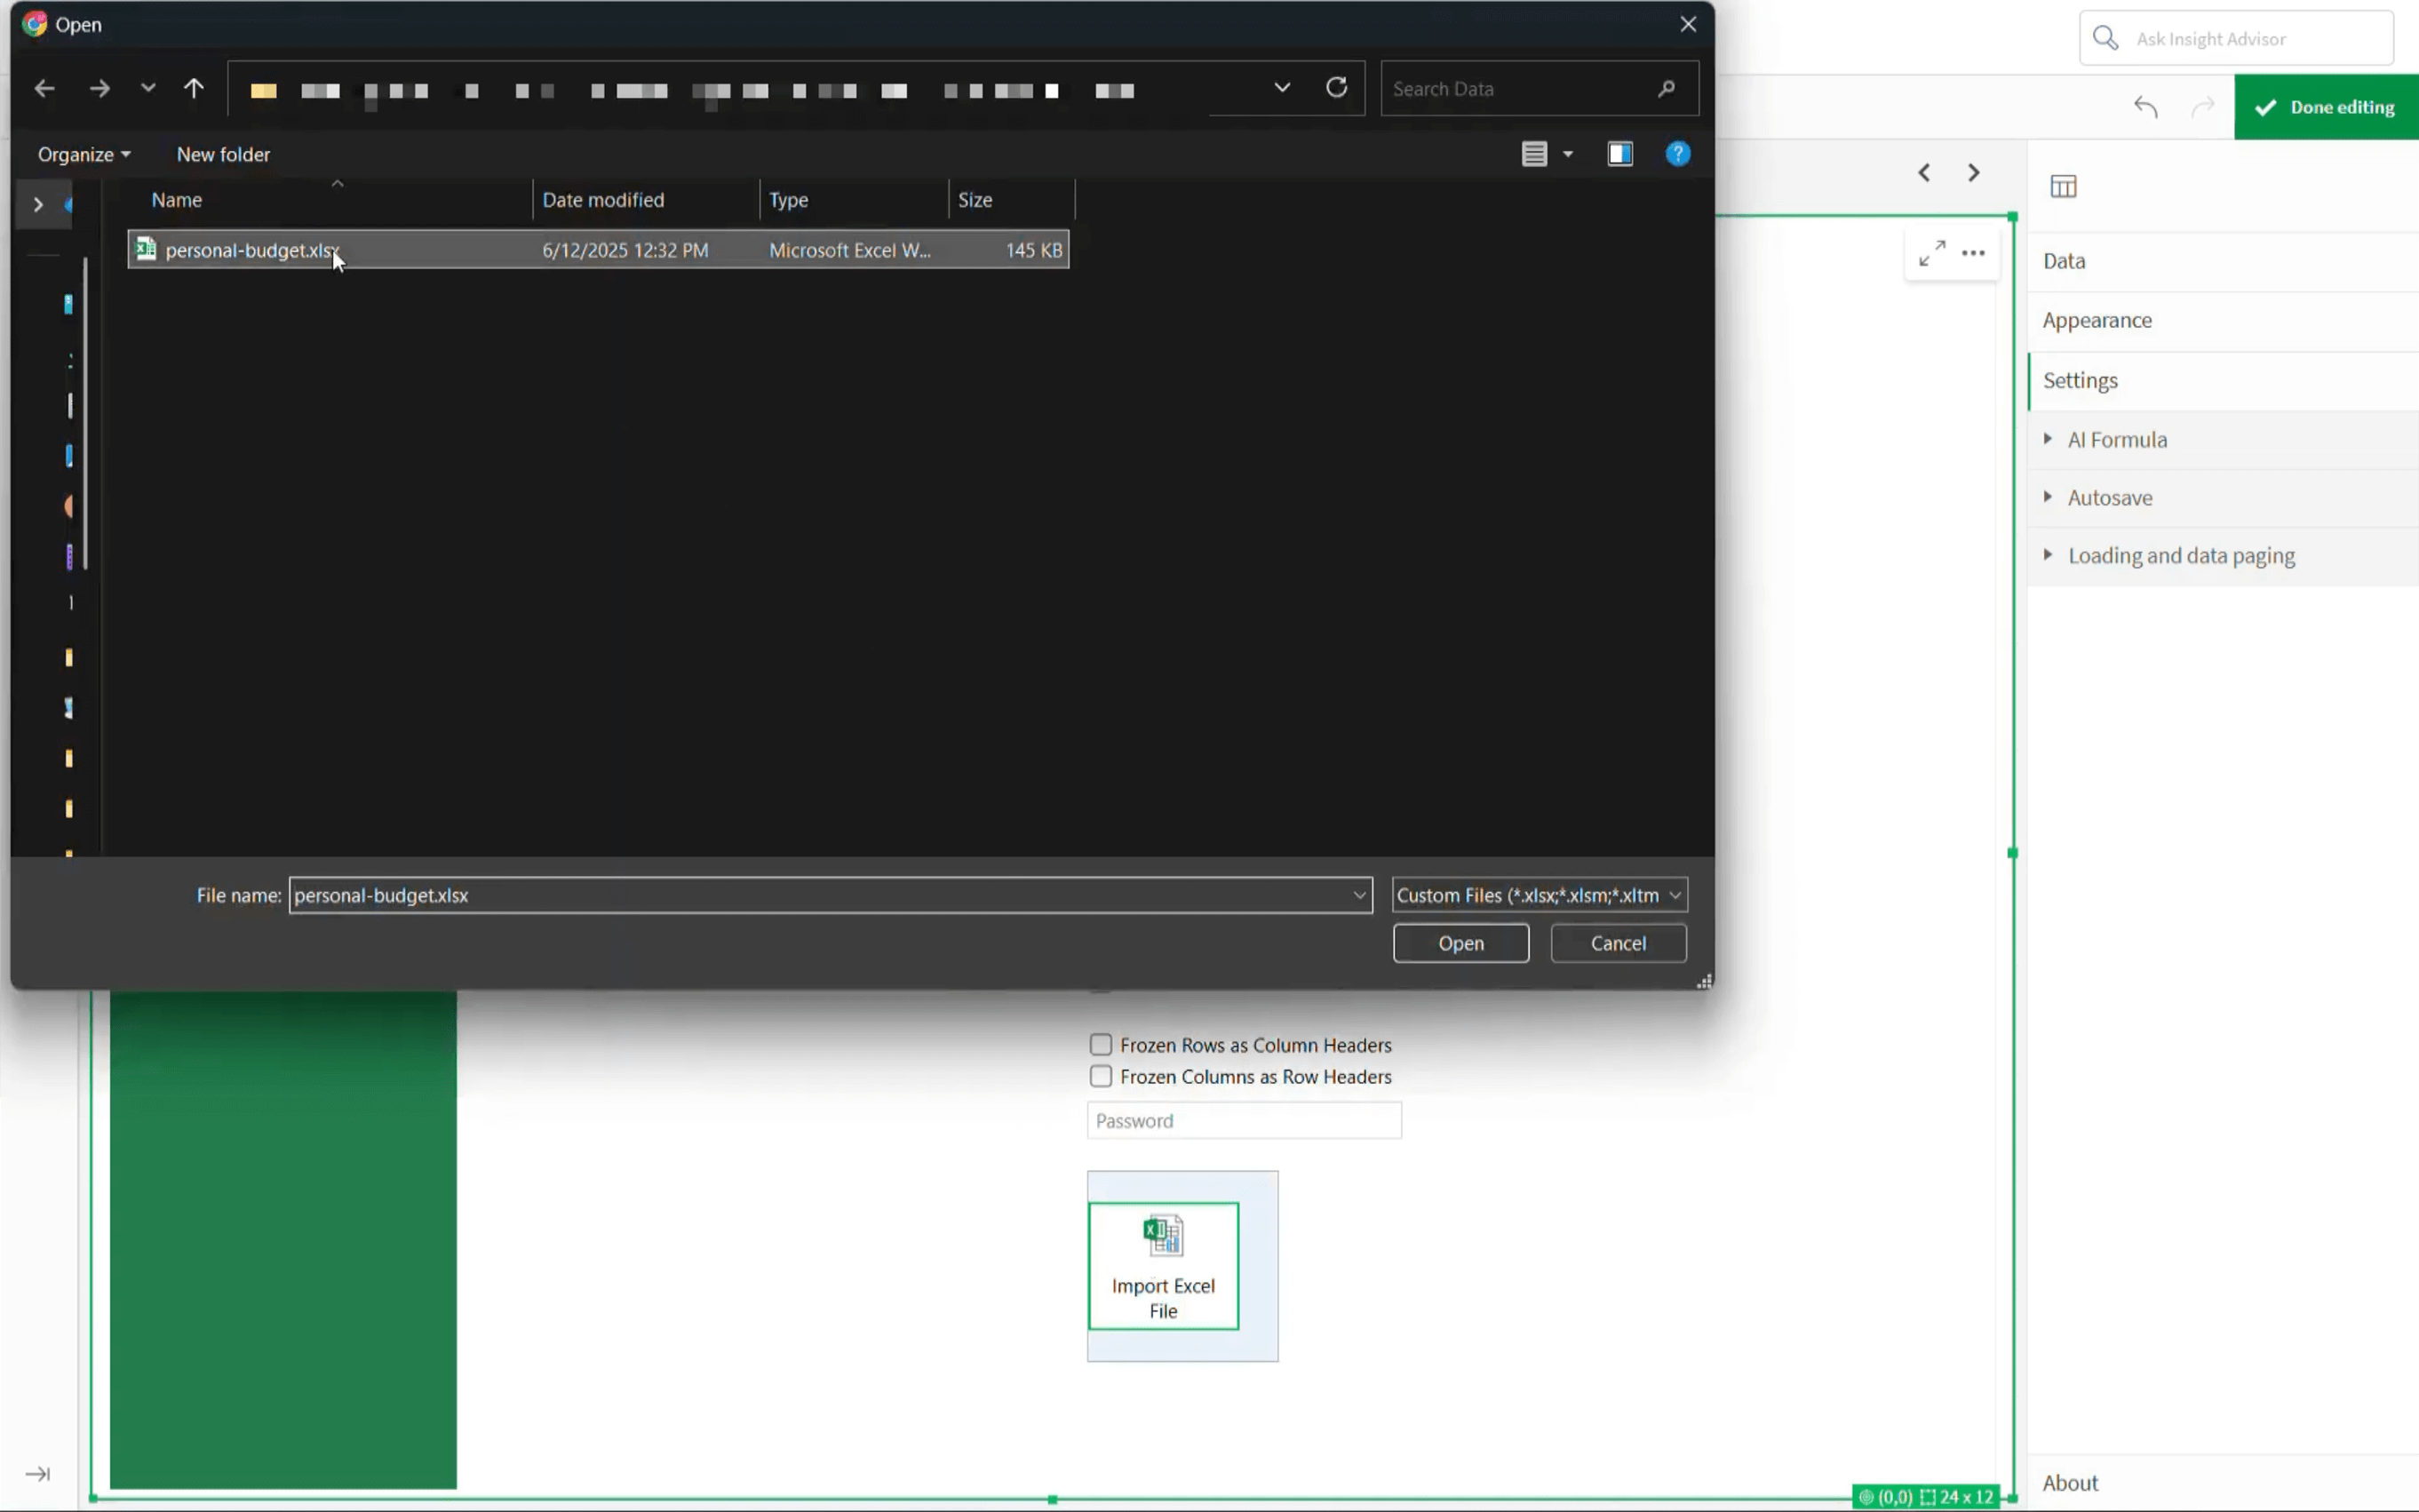Click the undo arrow icon
Viewport: 2419px width, 1512px height.
pyautogui.click(x=2145, y=107)
